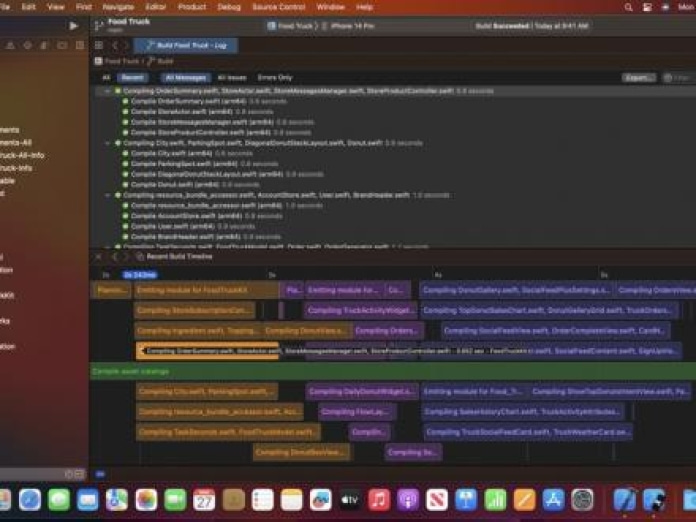Open Control Center in the menu bar

click(x=647, y=7)
